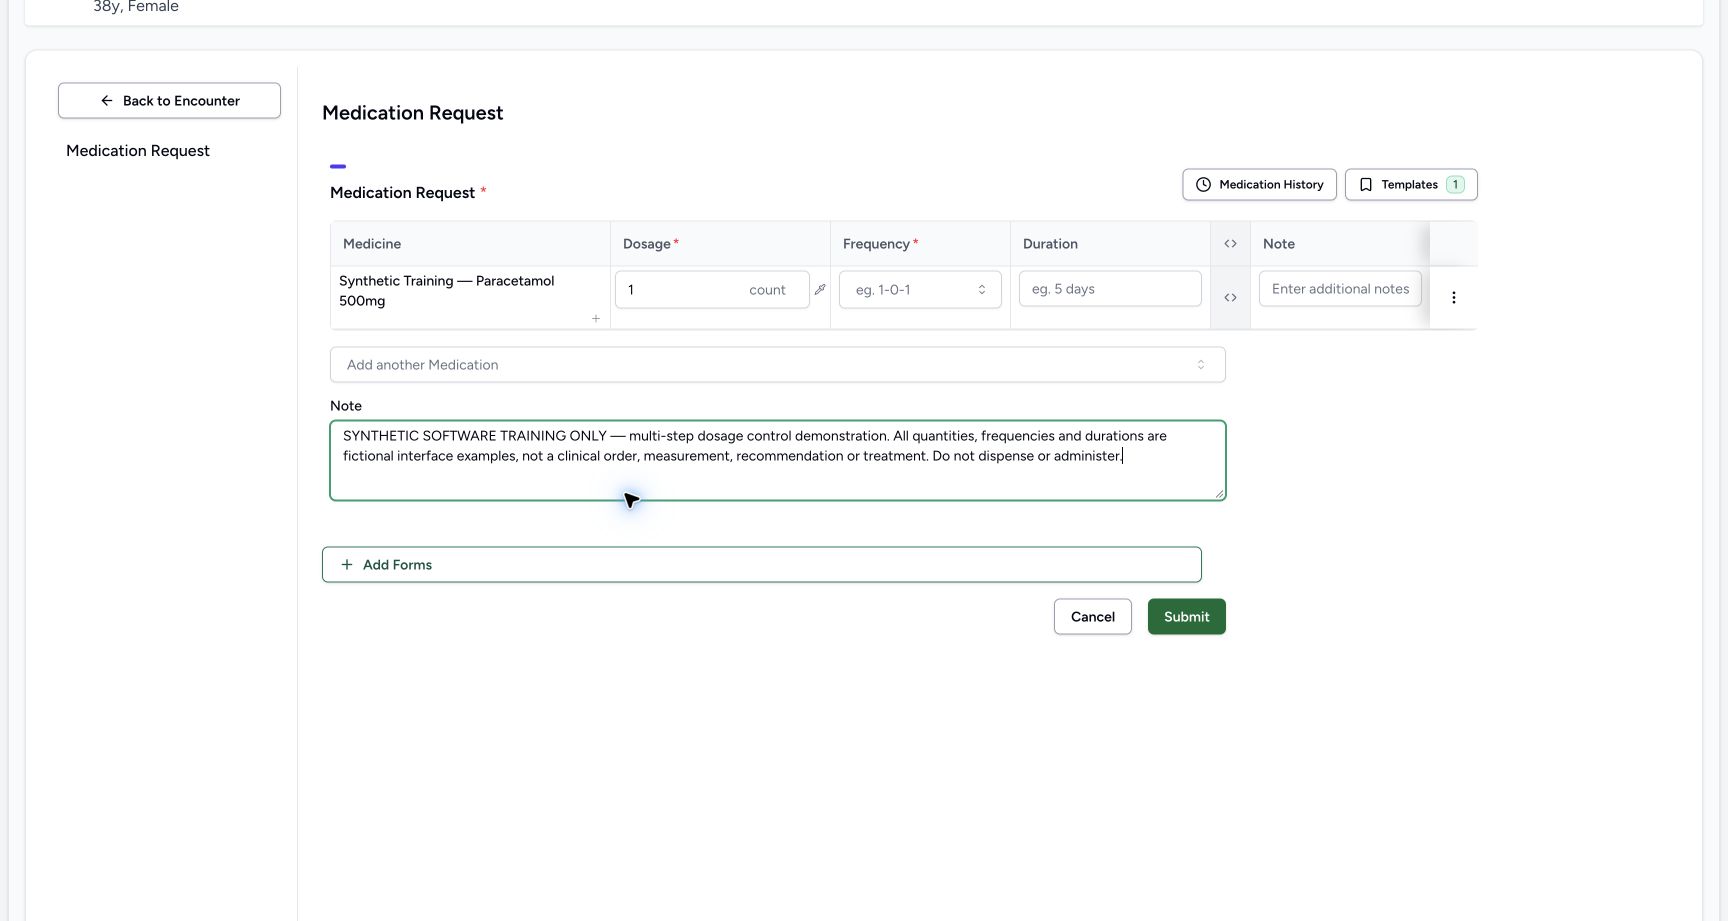1728x921 pixels.
Task: Click Add Forms button
Action: [761, 564]
